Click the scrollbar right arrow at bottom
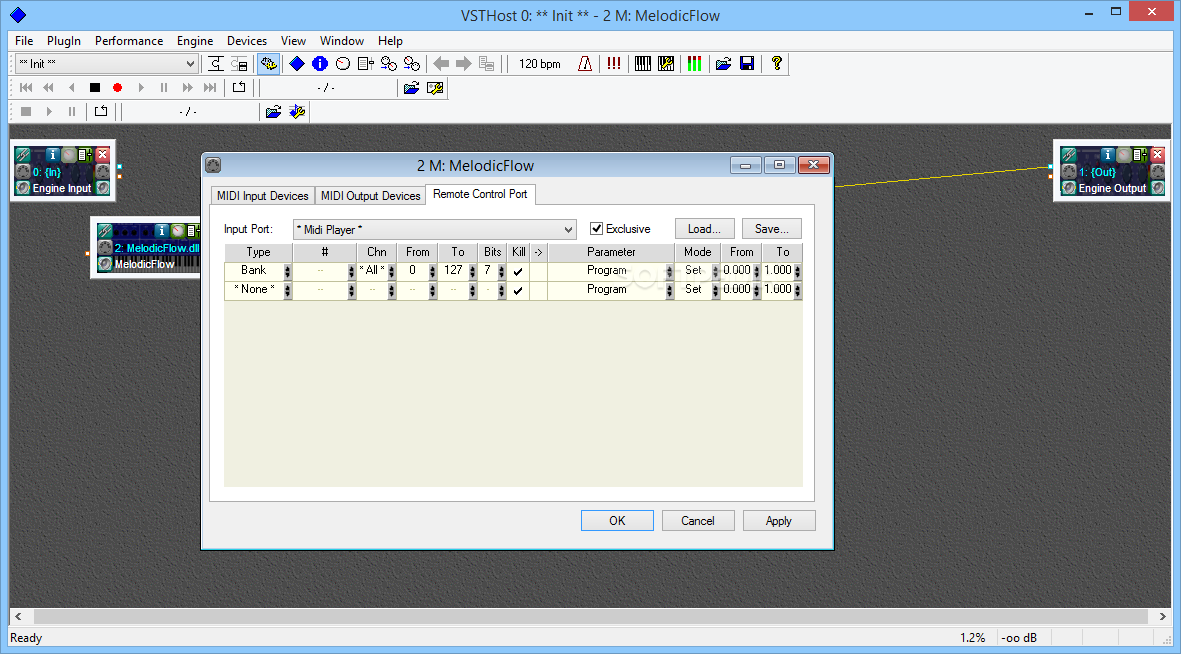Screen dimensions: 1181x654 coord(1162,616)
